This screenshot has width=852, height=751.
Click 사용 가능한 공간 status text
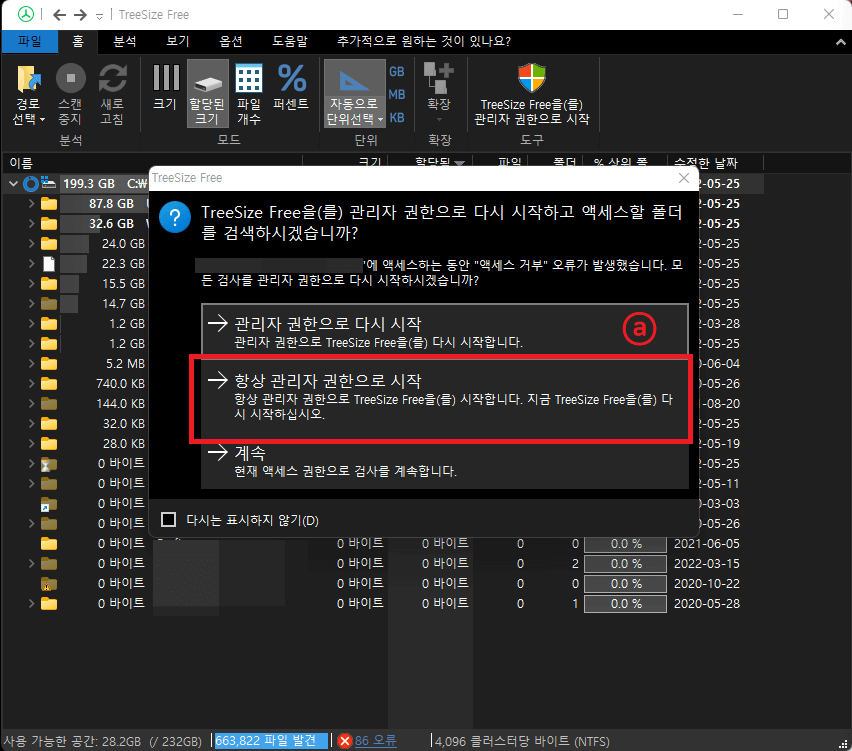102,741
